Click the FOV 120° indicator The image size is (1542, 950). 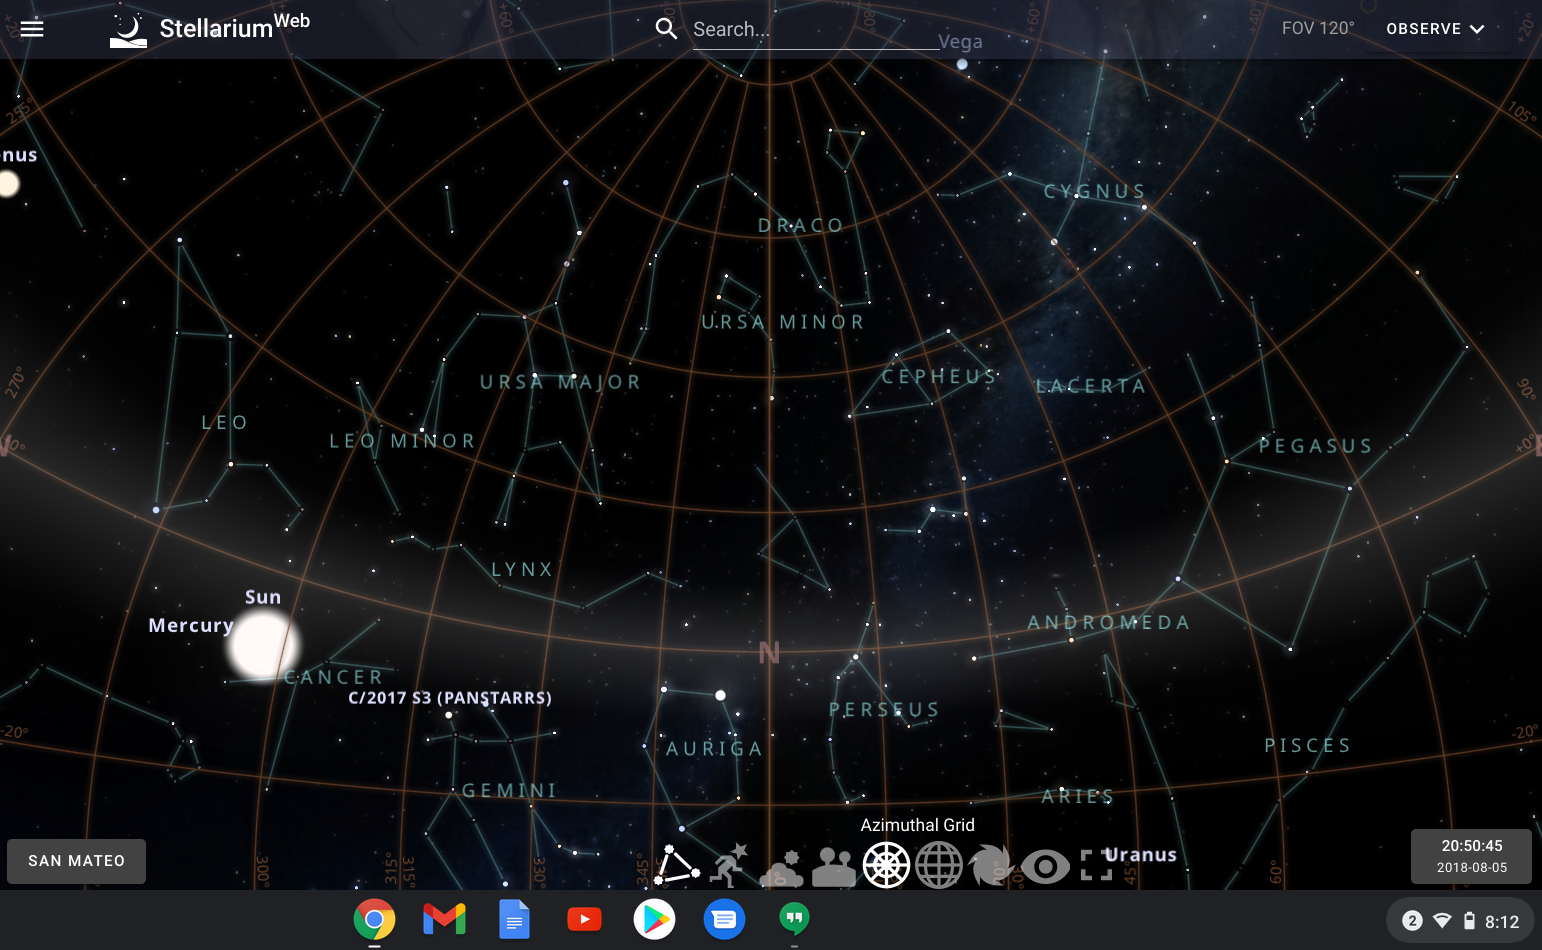(x=1318, y=28)
